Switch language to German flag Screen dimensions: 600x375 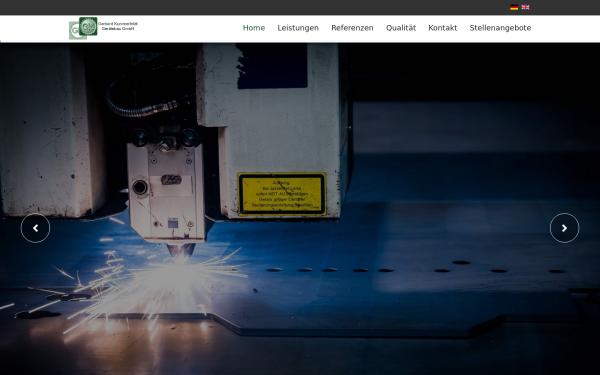[x=514, y=7]
